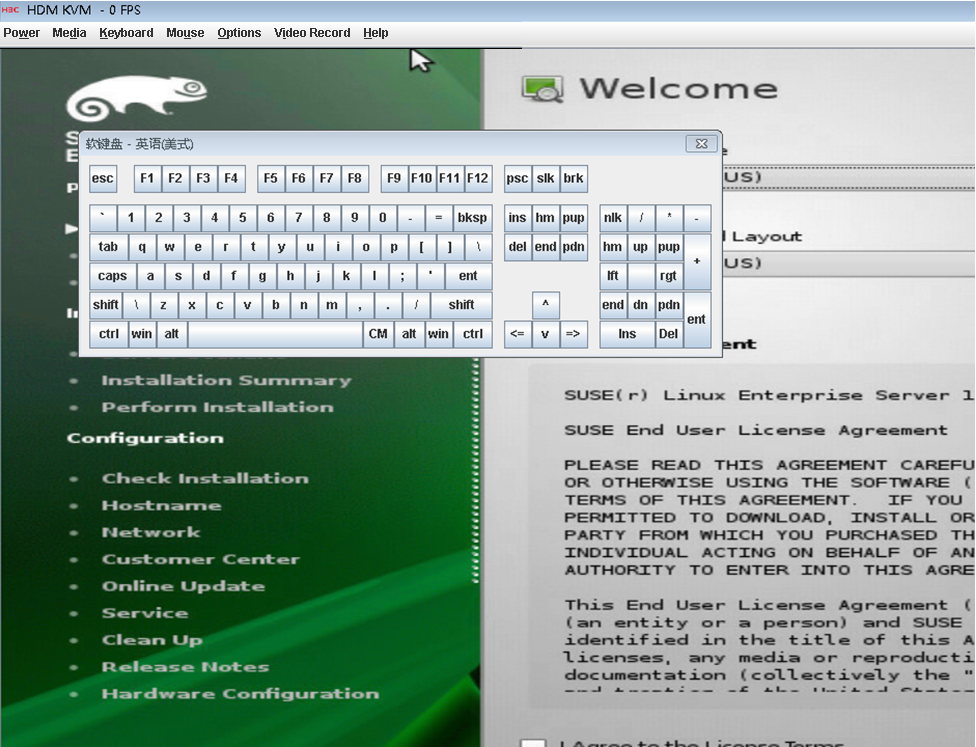
Task: Click the Welcome screen icon
Action: click(543, 89)
